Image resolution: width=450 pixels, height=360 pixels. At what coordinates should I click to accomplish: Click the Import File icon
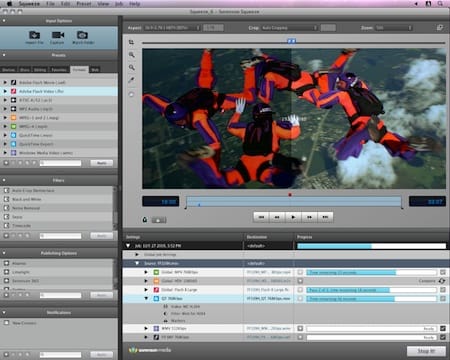[x=34, y=35]
